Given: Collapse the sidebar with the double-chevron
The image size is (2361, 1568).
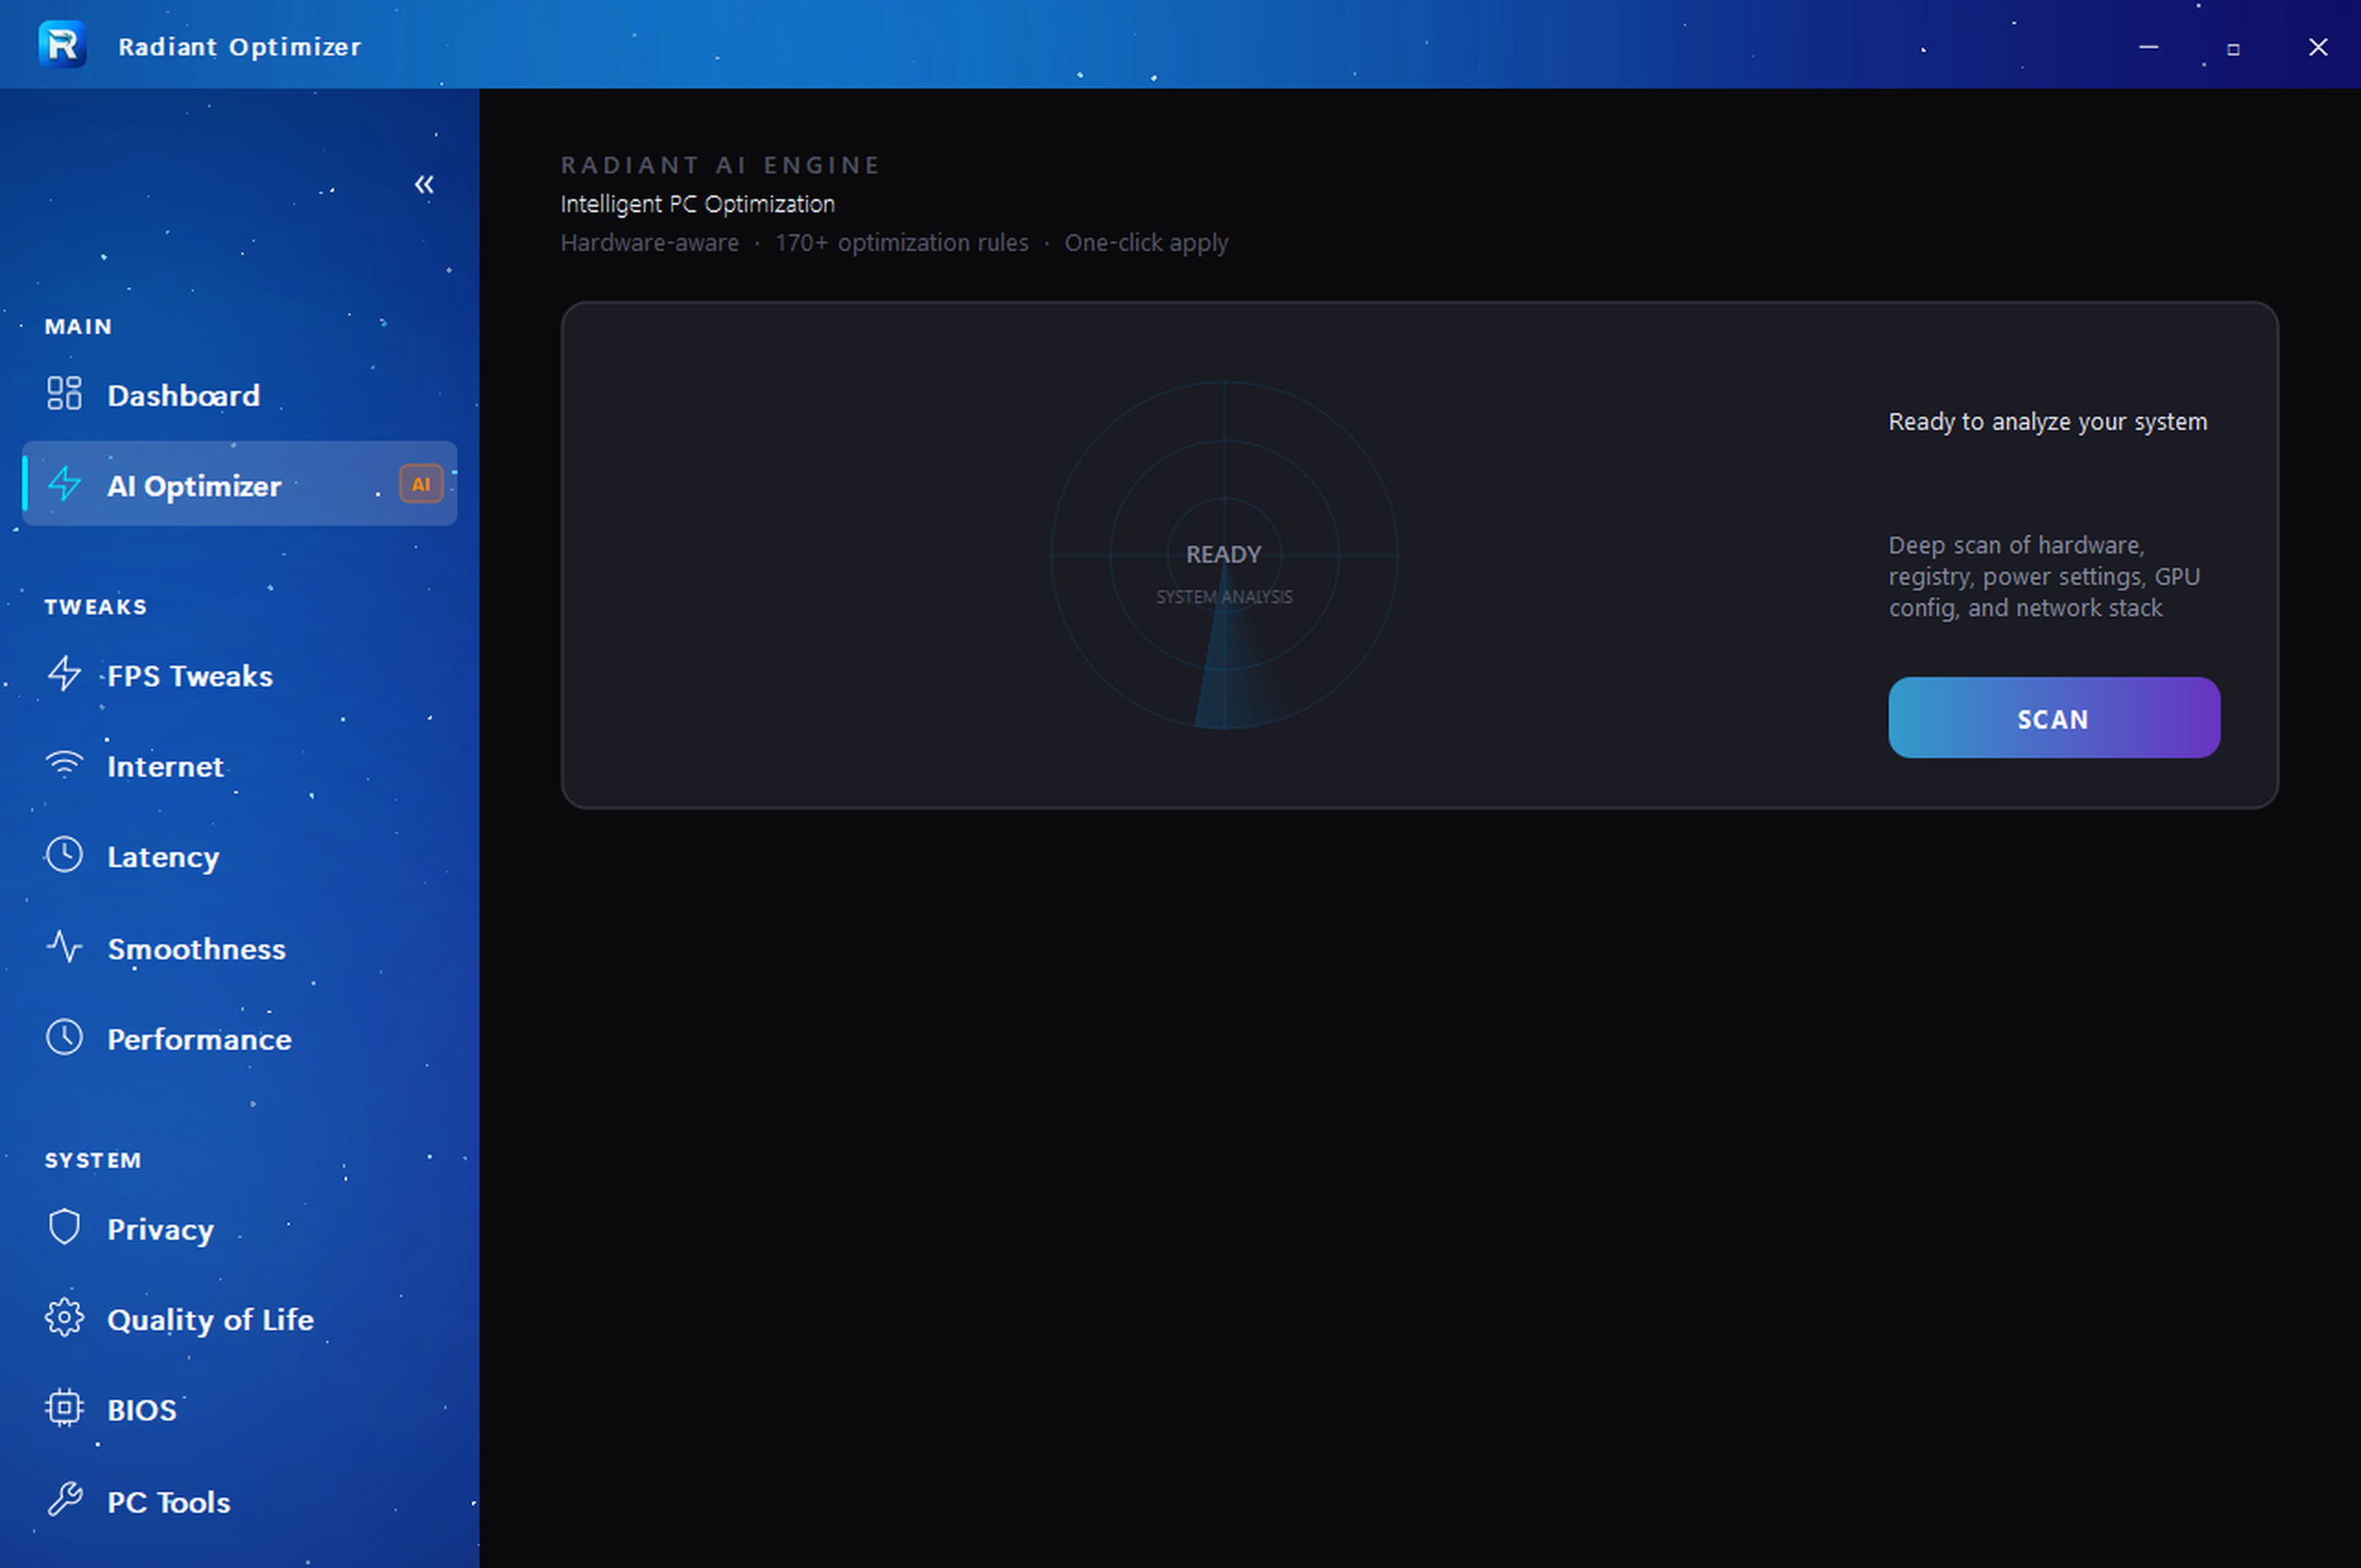Looking at the screenshot, I should [x=424, y=184].
